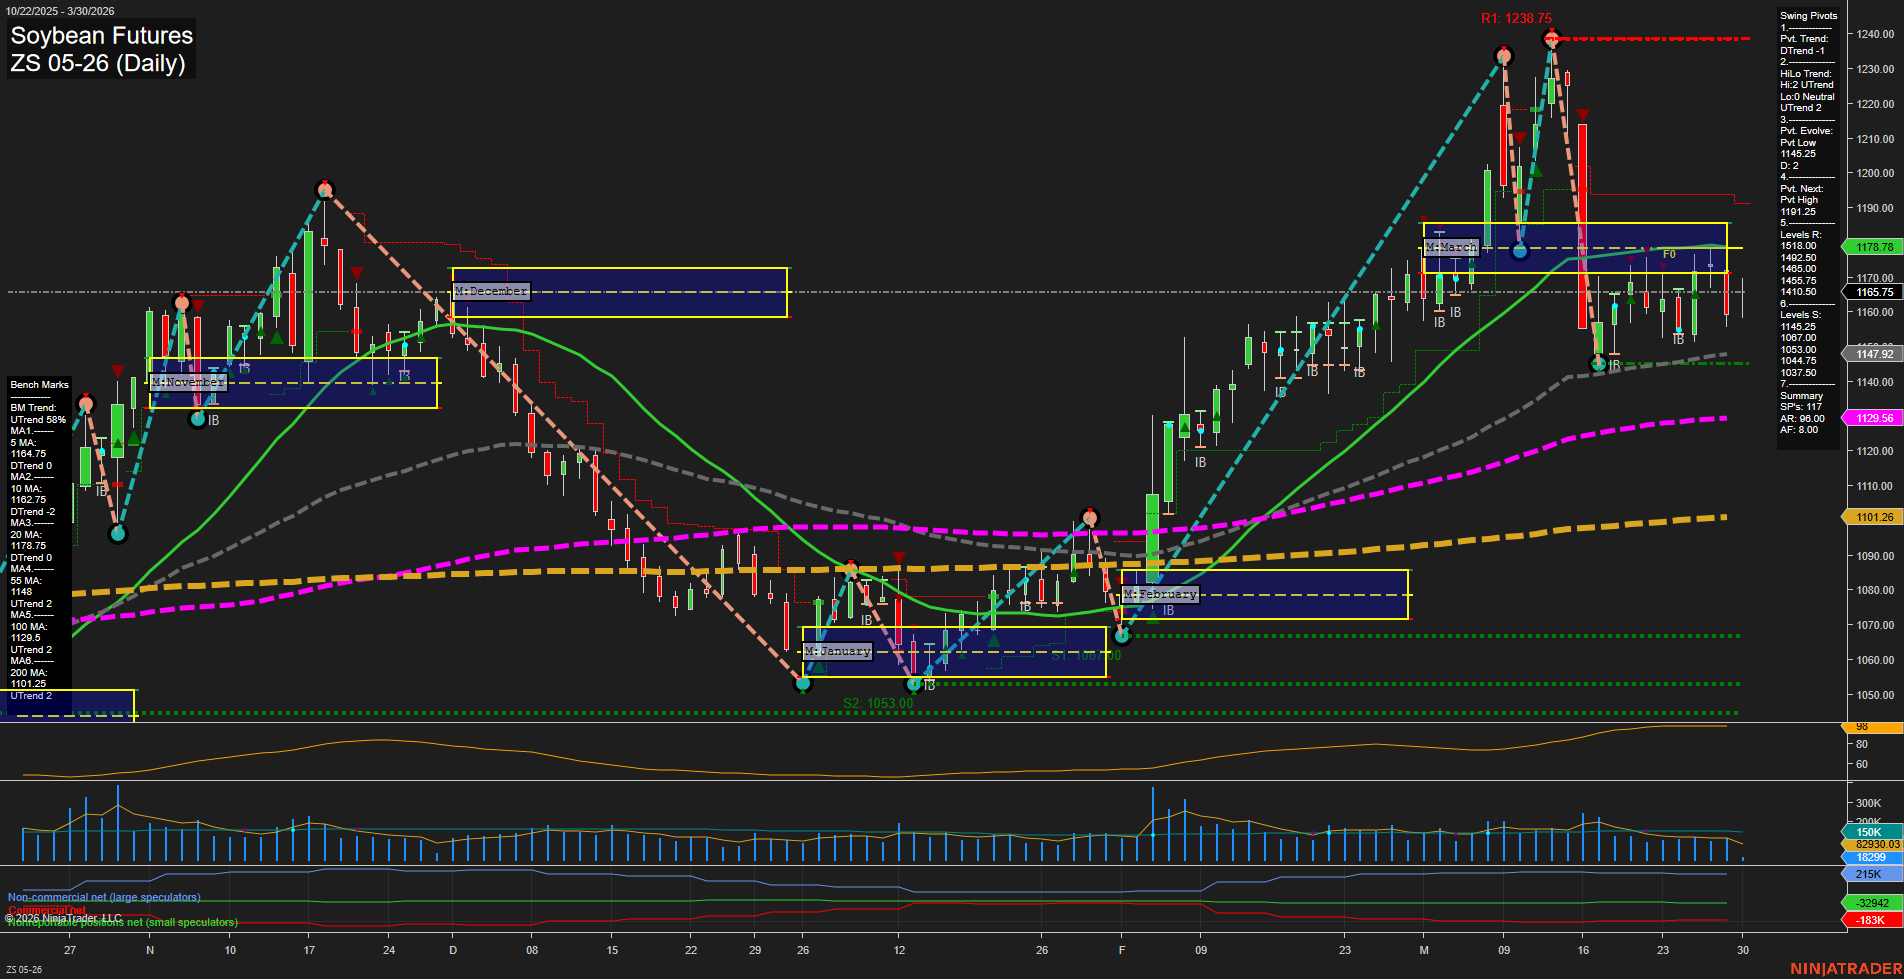The image size is (1904, 979).
Task: Click the 1101.25 moving average value
Action: [x=28, y=684]
